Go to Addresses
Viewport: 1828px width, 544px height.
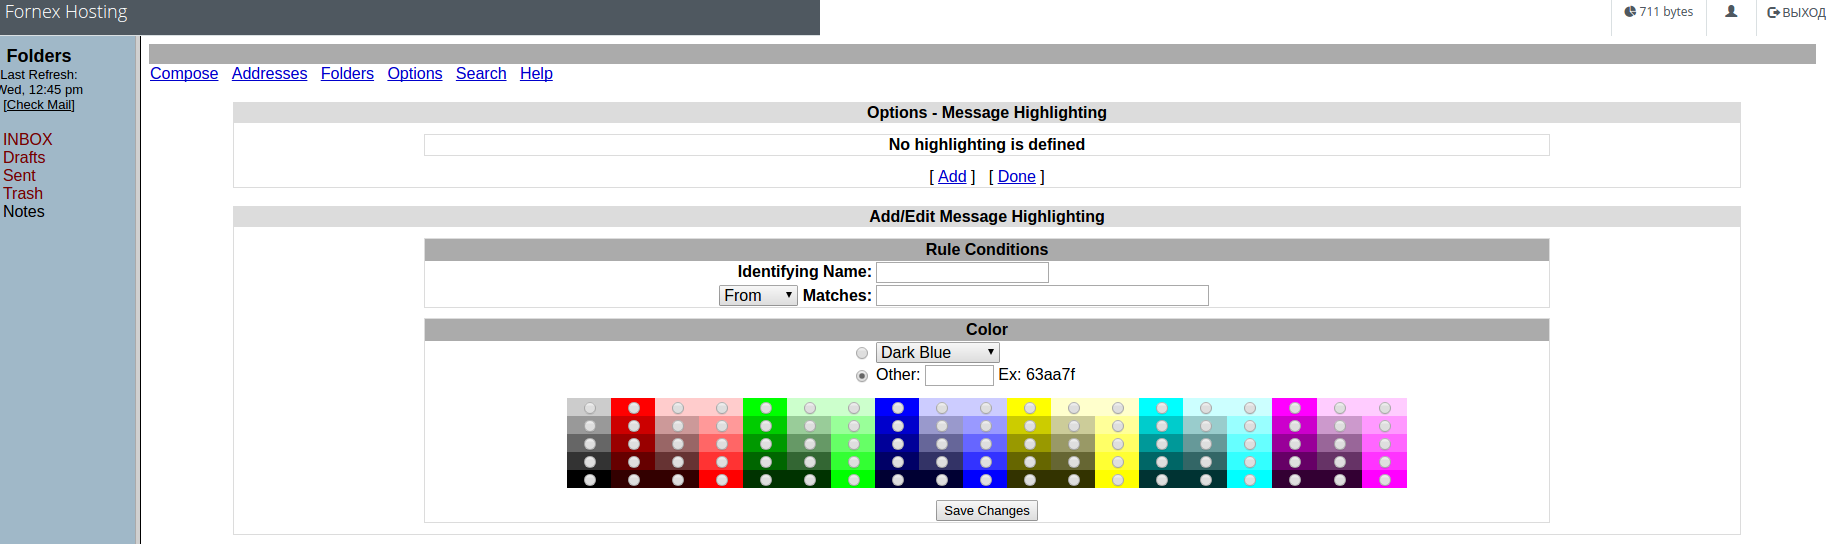point(270,73)
